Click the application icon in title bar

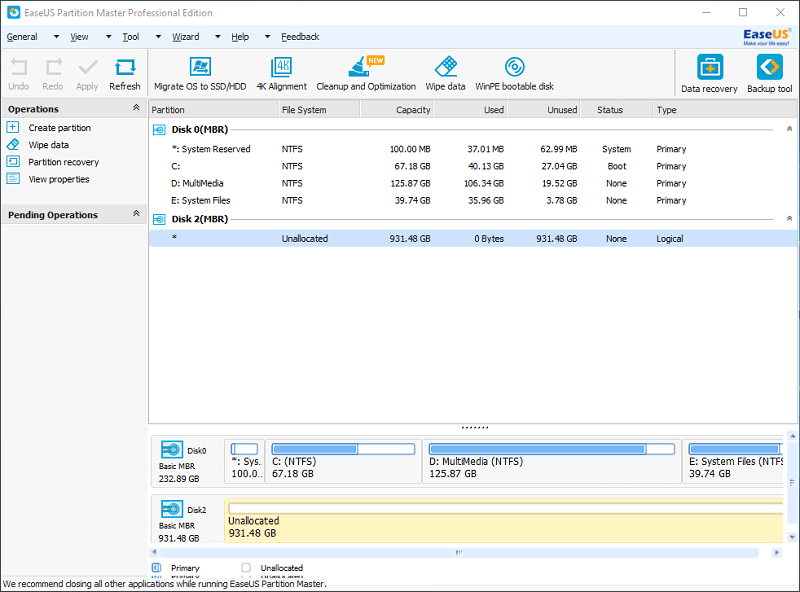click(x=14, y=13)
